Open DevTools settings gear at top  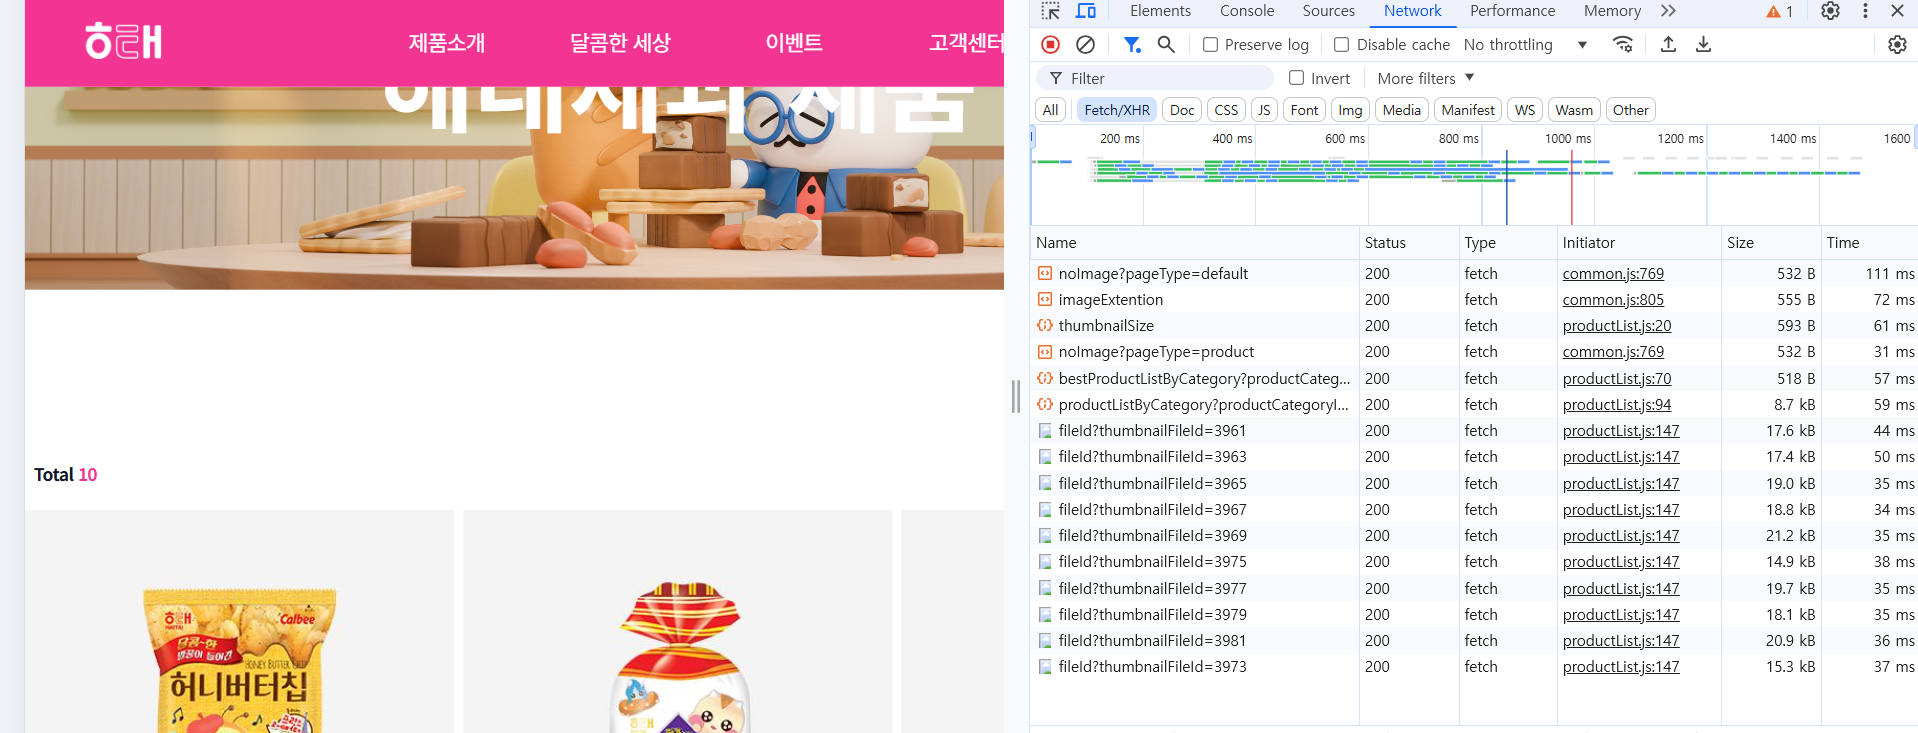click(x=1830, y=11)
